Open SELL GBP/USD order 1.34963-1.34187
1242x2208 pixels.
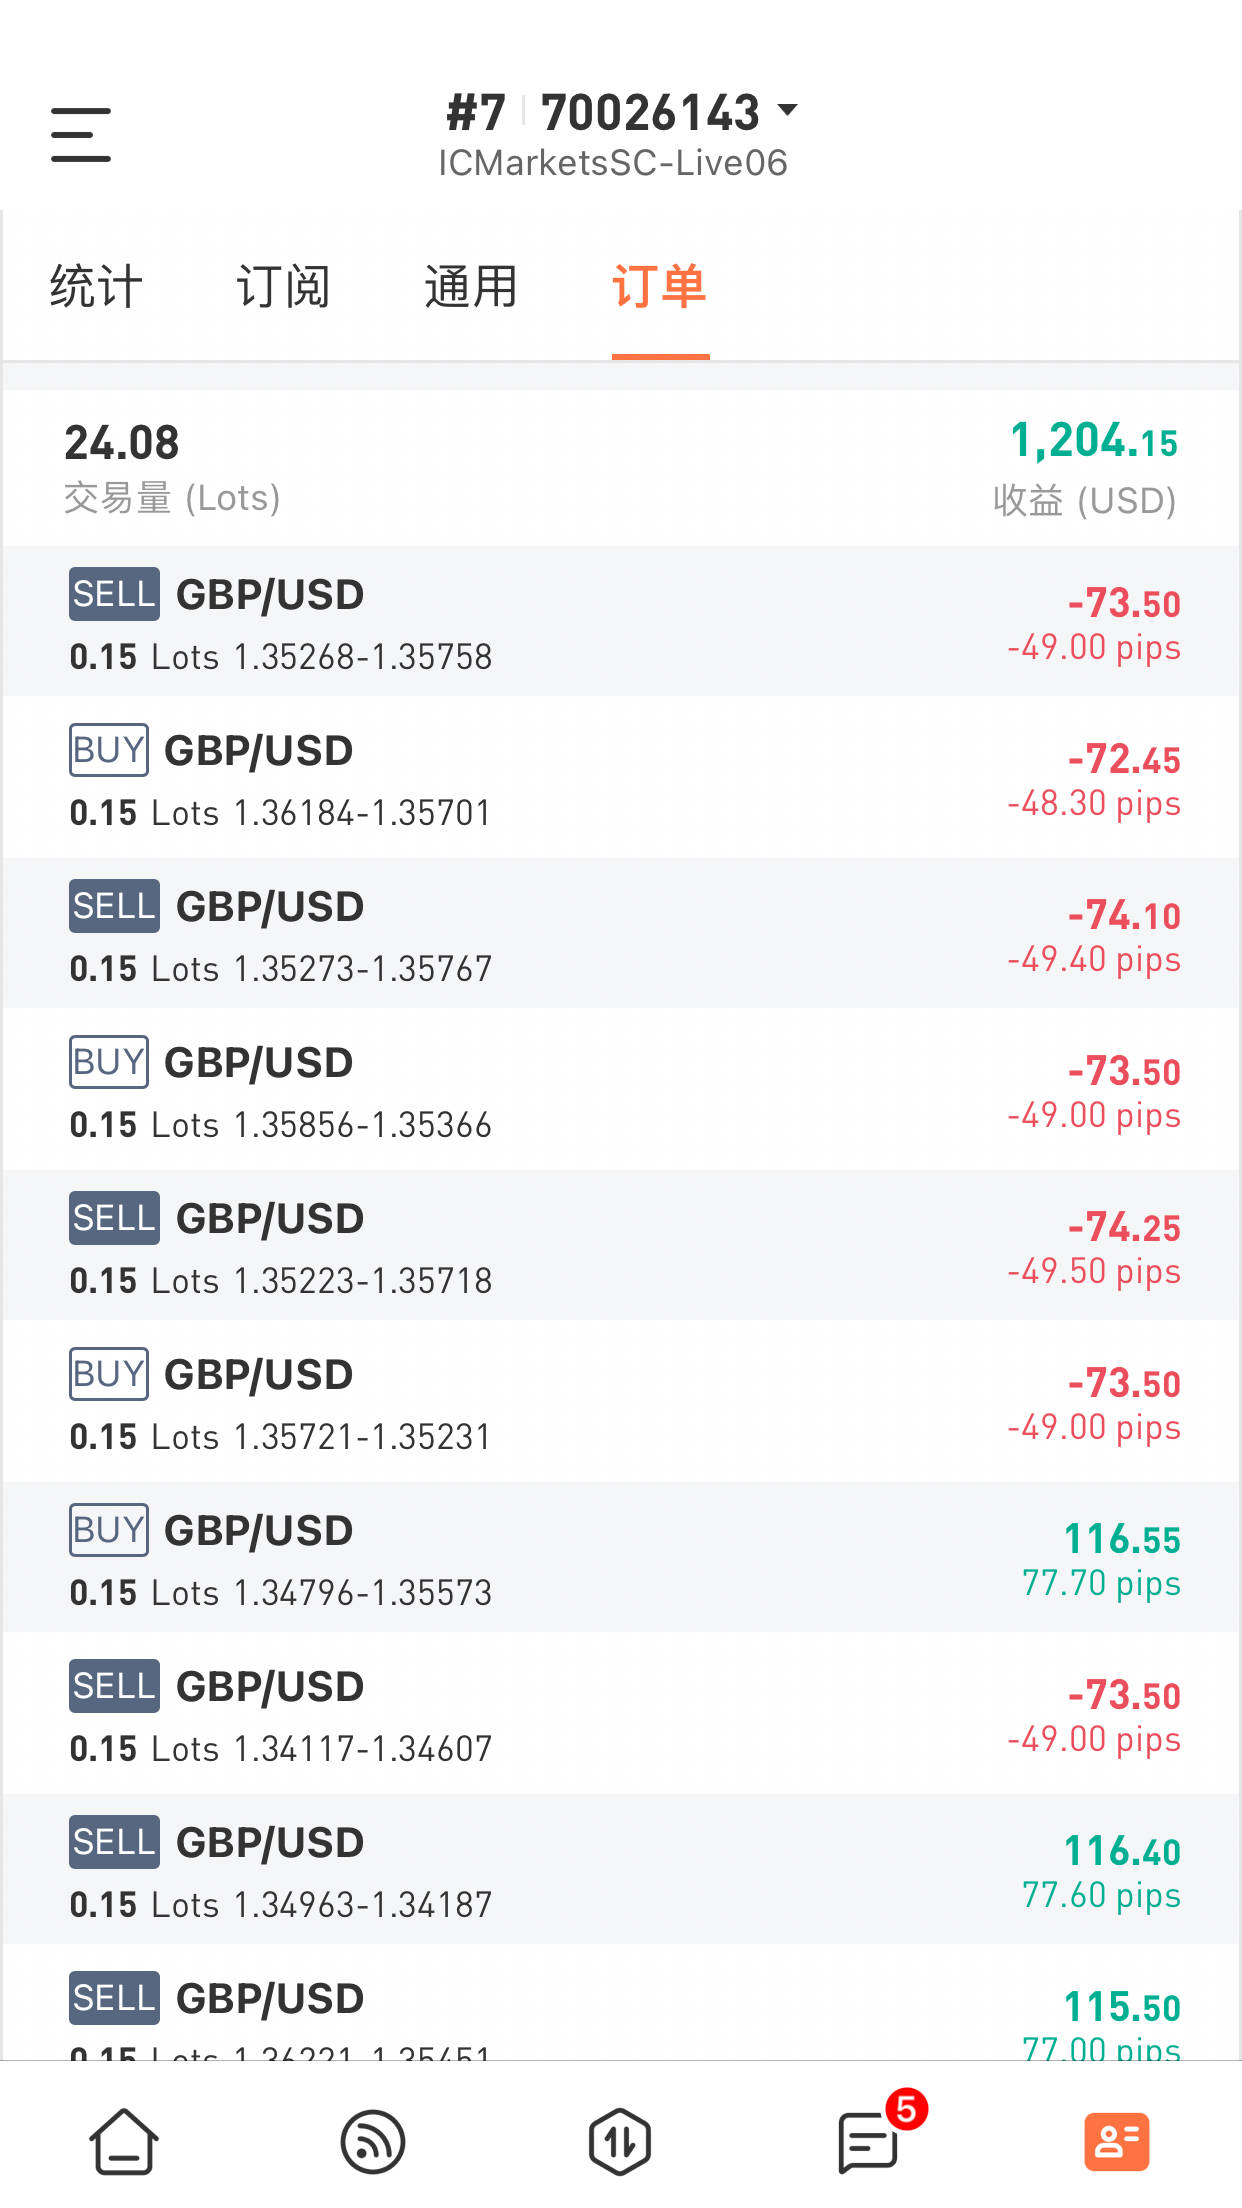tap(621, 1869)
